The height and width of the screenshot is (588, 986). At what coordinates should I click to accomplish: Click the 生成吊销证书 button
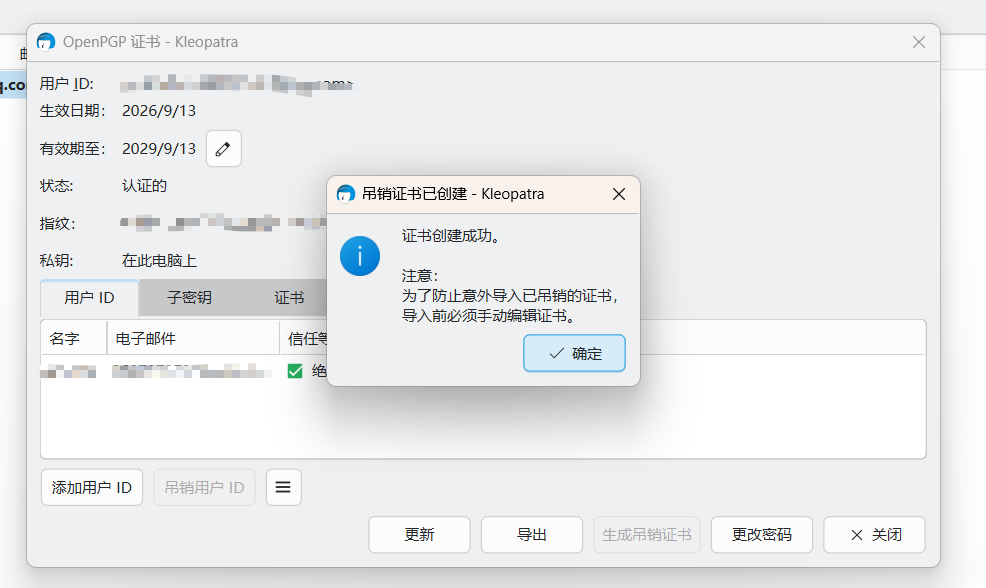[x=647, y=535]
